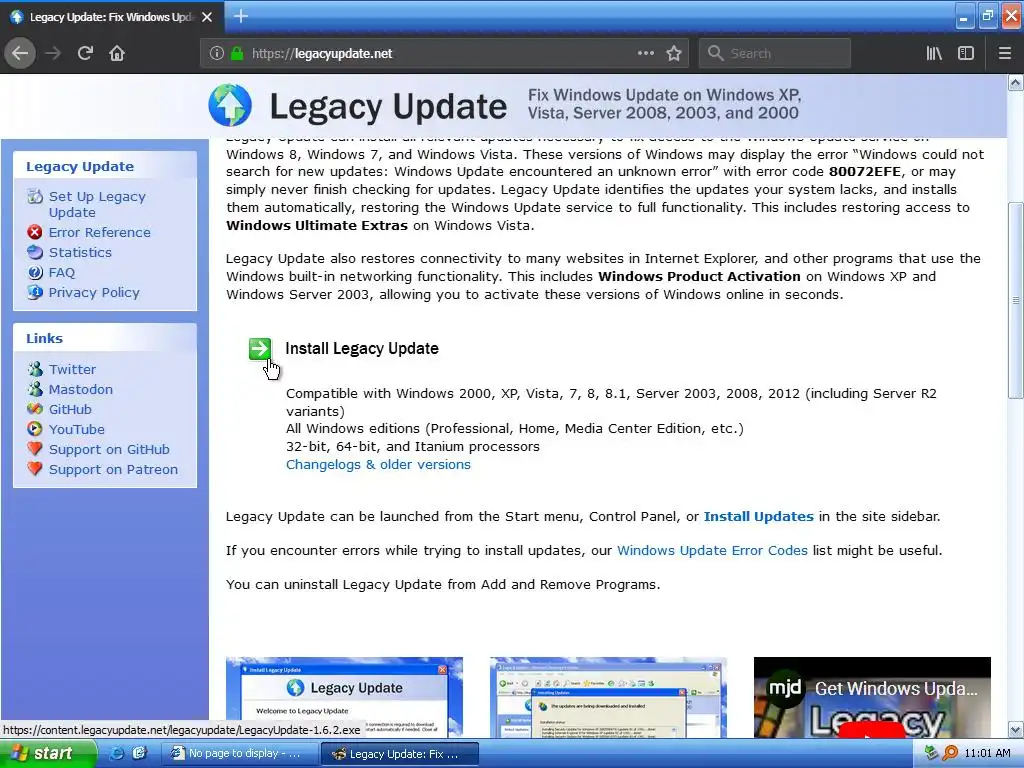Click the Install Legacy Update heading link
This screenshot has width=1024, height=768.
[x=362, y=349]
